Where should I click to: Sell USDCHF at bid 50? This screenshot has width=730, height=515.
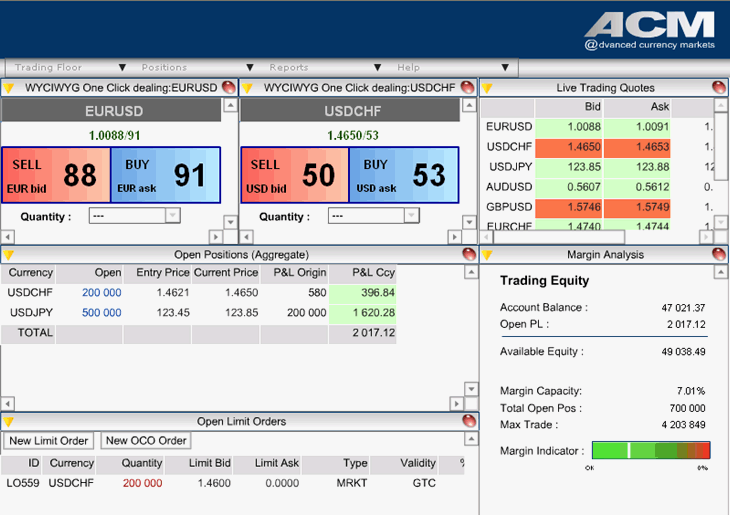[x=295, y=175]
